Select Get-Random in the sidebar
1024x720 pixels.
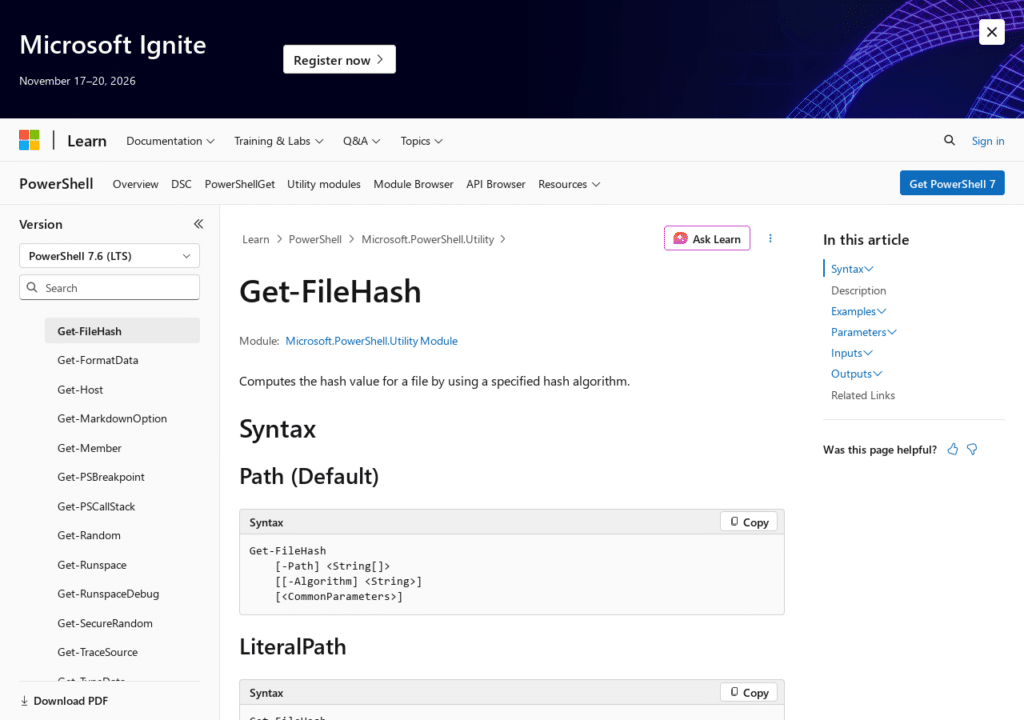89,535
